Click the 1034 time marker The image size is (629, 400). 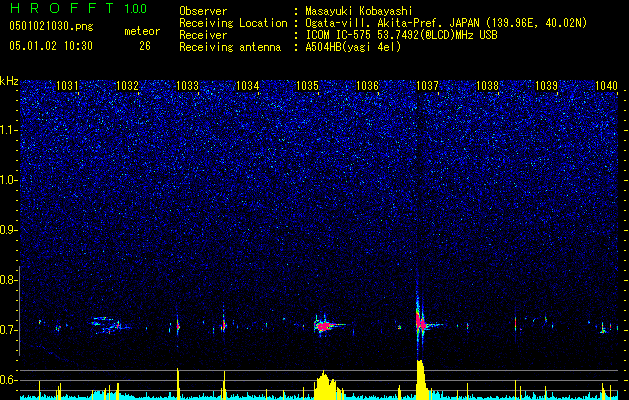tap(248, 85)
